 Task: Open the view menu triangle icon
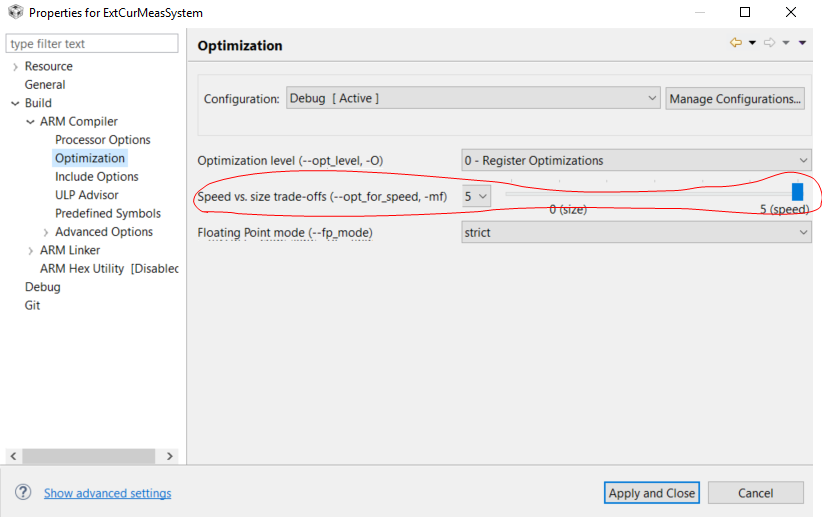point(803,43)
